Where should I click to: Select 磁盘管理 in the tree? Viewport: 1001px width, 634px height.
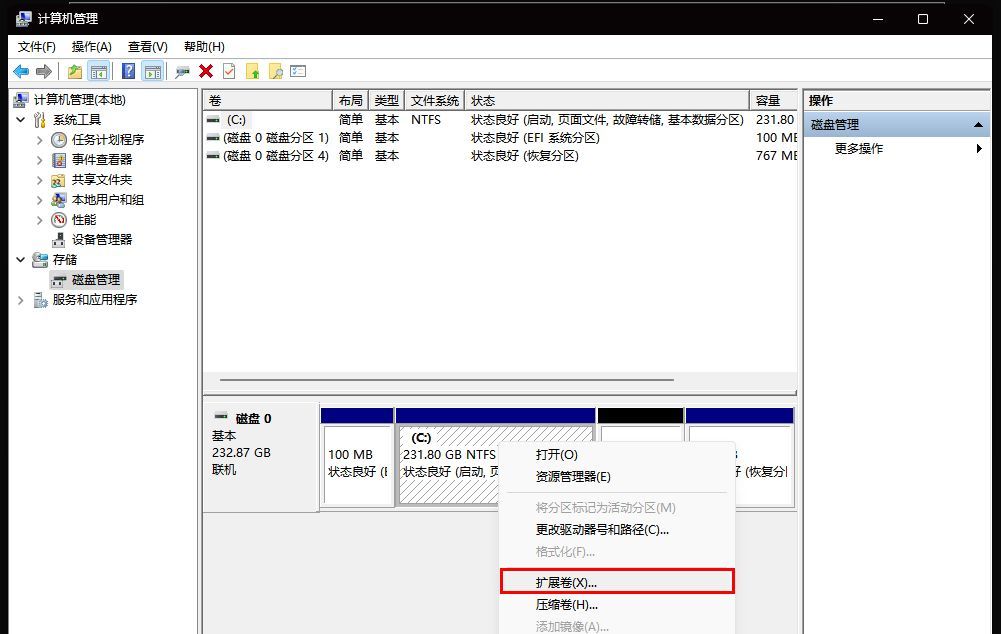(x=96, y=280)
